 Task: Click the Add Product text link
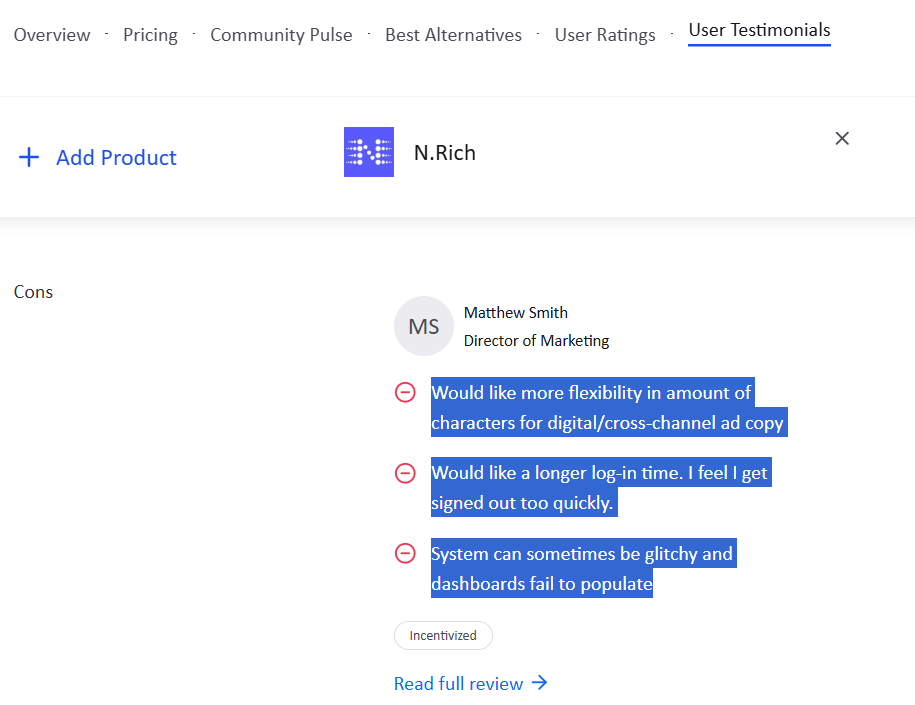(116, 157)
